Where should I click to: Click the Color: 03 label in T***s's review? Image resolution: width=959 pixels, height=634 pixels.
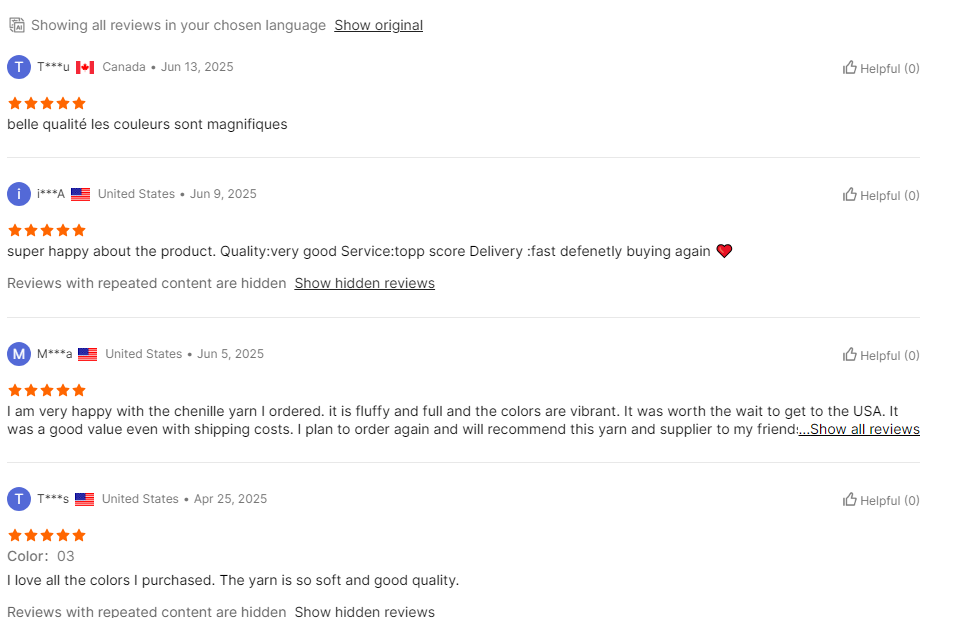pyautogui.click(x=41, y=556)
